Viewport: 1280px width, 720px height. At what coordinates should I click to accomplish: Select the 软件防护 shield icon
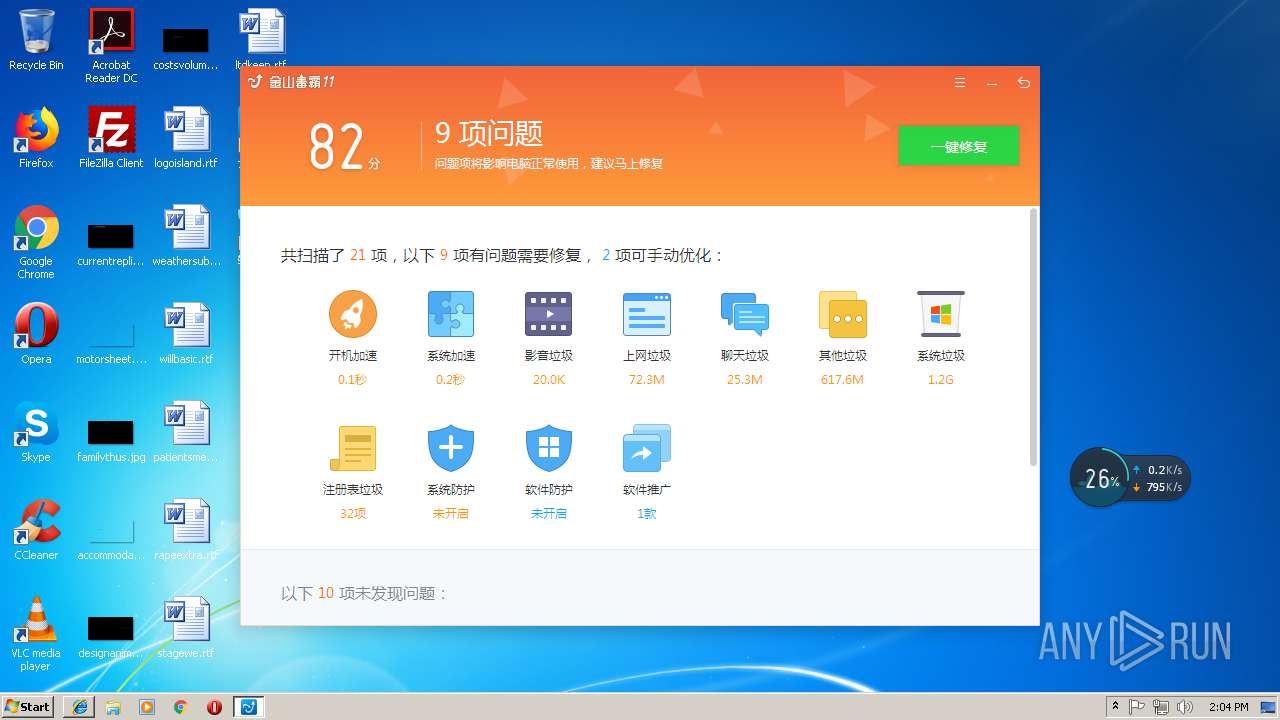548,448
